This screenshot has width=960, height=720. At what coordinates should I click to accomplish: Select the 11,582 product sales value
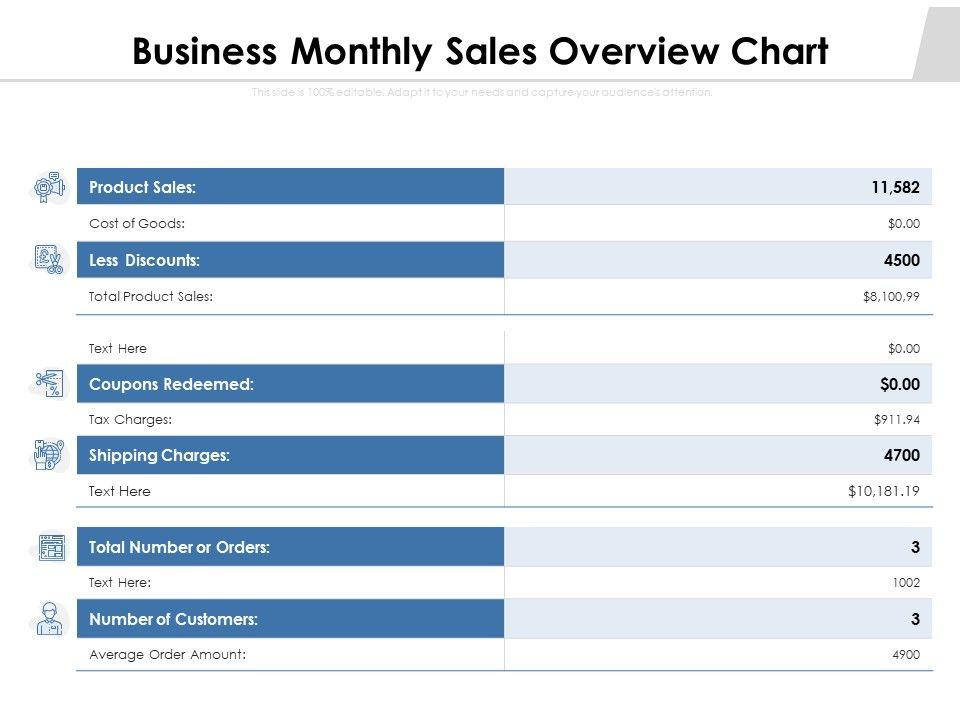tap(894, 187)
